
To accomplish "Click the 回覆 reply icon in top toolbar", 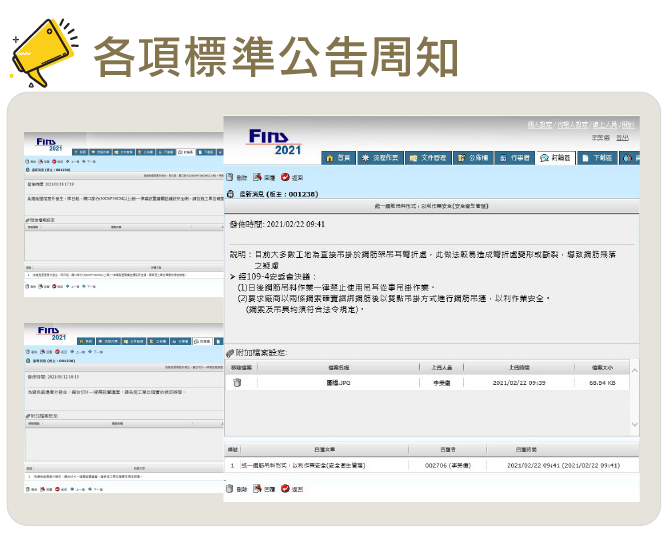I will (262, 177).
